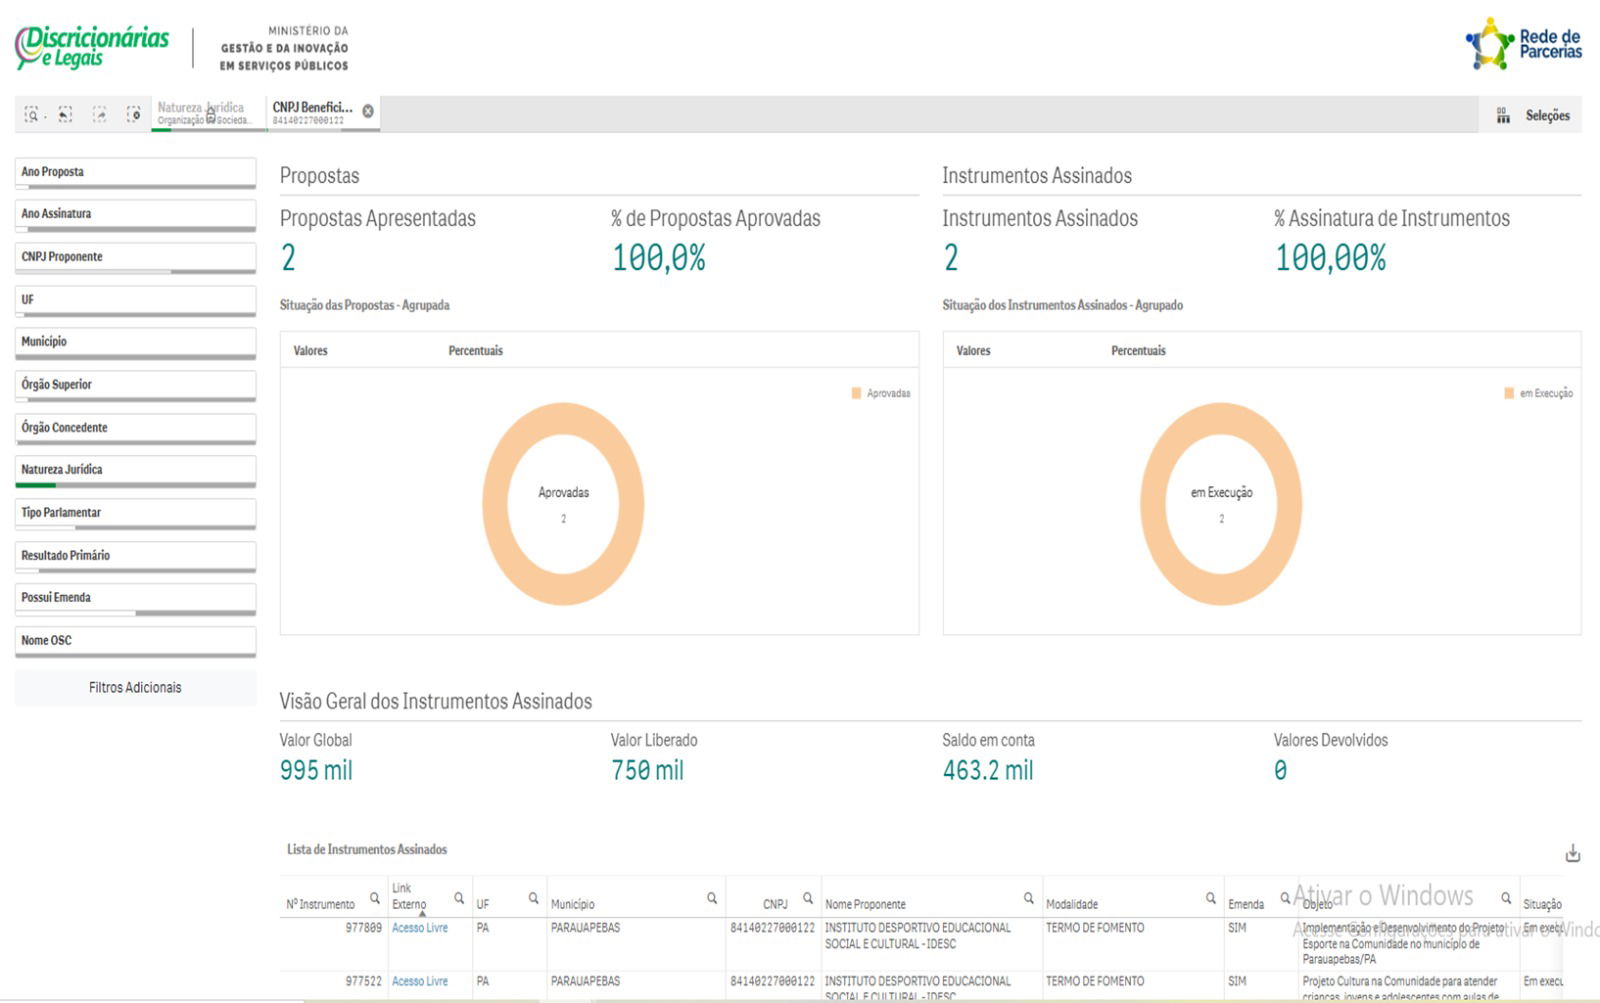Click the step back selection icon

[65, 115]
